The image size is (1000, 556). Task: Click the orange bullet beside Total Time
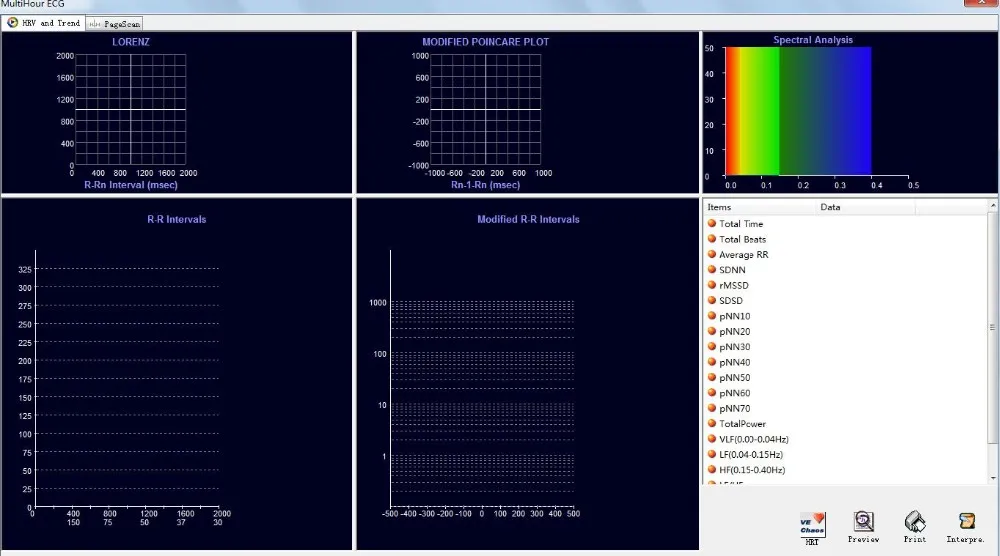tap(712, 224)
